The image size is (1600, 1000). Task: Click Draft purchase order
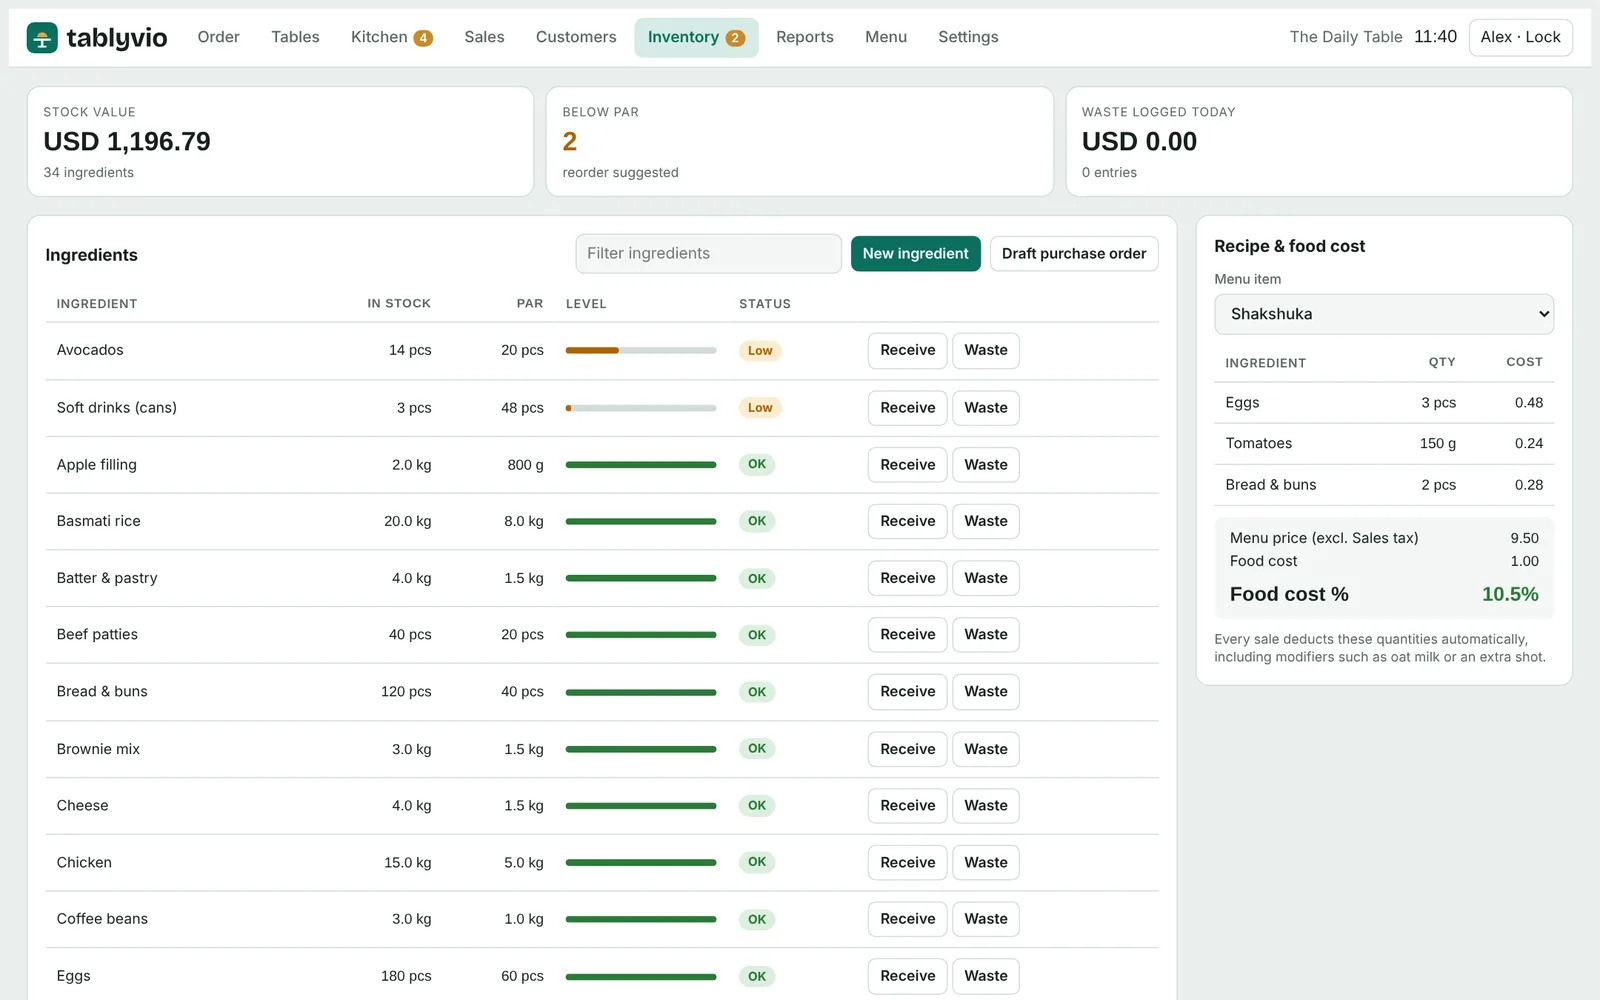pyautogui.click(x=1074, y=254)
